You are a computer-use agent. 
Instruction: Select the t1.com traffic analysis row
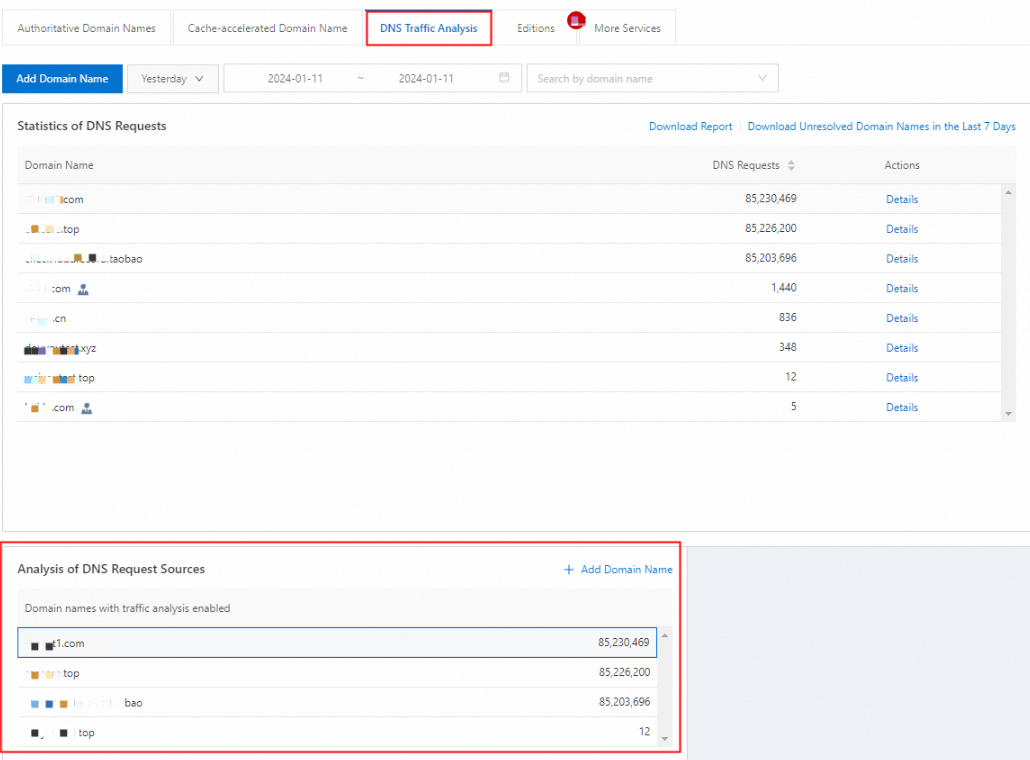pyautogui.click(x=337, y=642)
